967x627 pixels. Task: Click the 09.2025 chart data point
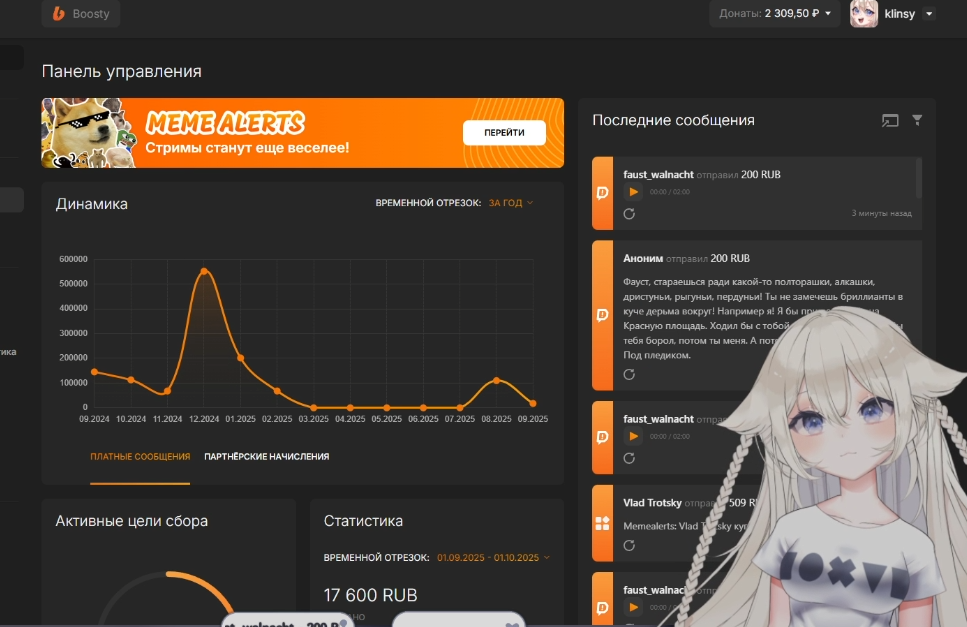(533, 403)
